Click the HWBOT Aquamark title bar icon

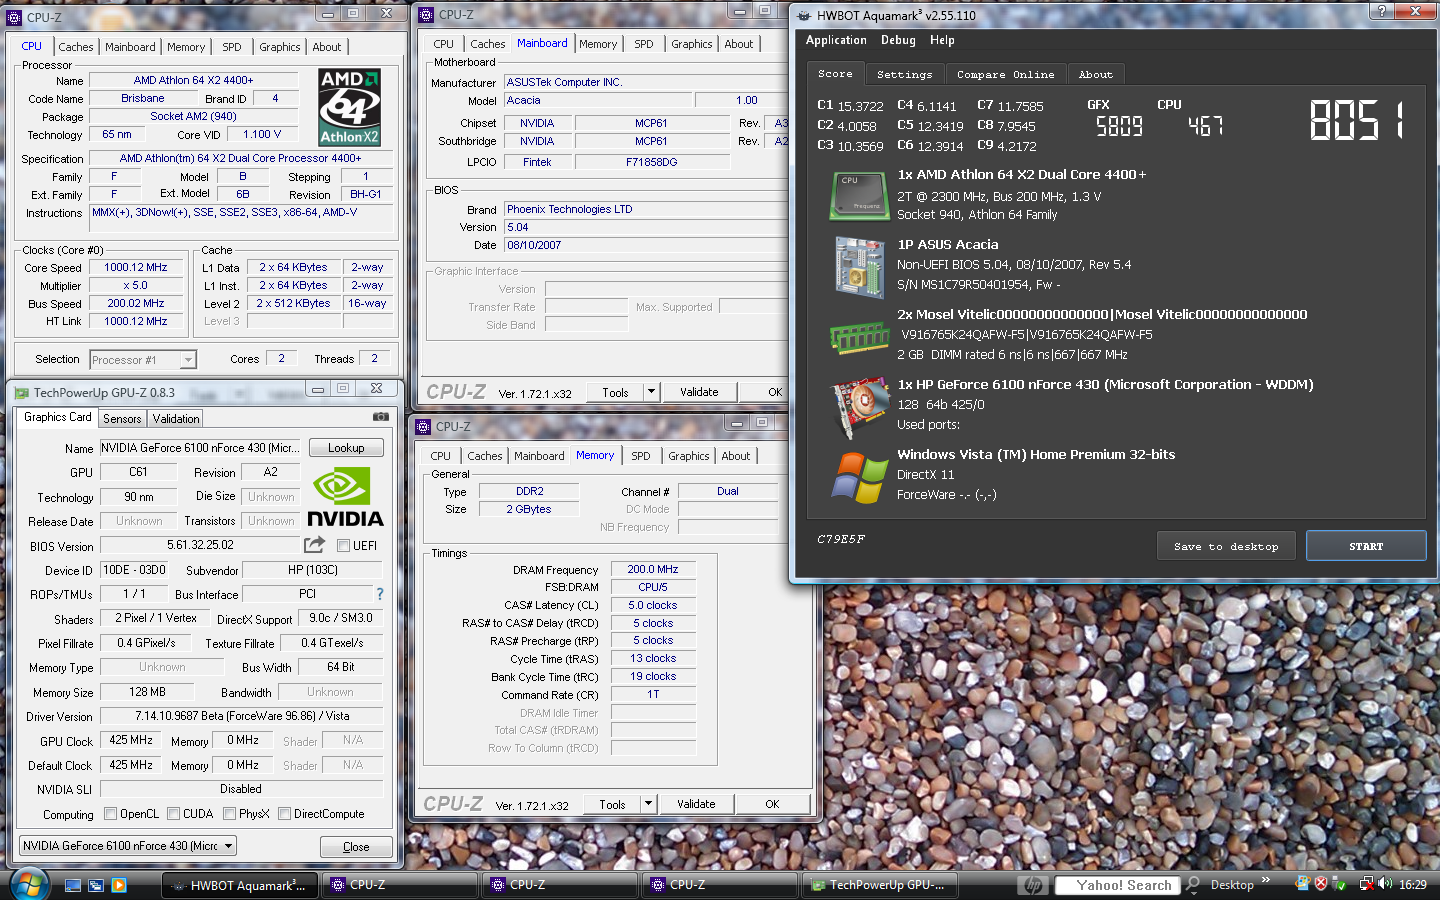(x=804, y=15)
